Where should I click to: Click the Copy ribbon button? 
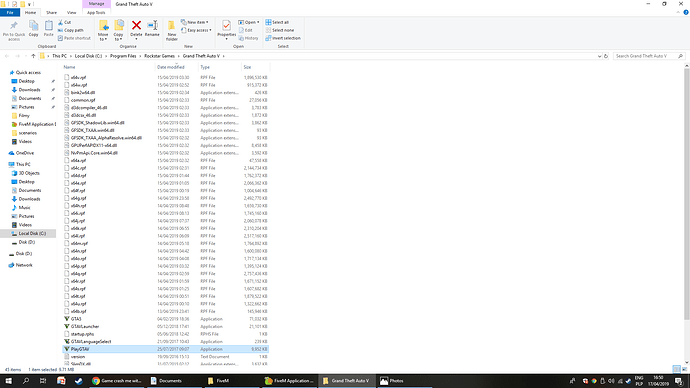click(33, 29)
